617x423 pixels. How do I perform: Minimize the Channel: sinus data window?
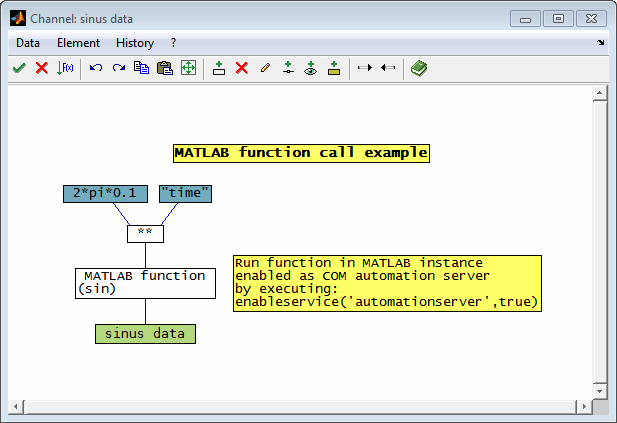[x=525, y=19]
